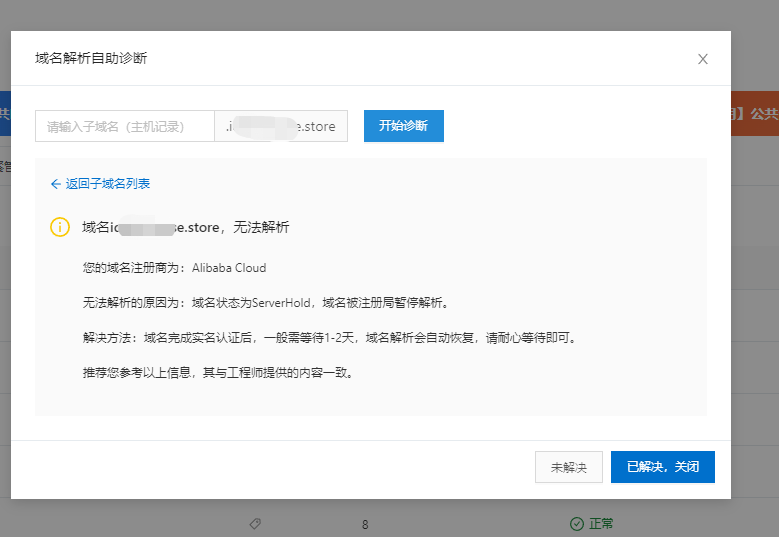
Task: Close the 域名解析自助诊断 dialog with X
Action: pyautogui.click(x=703, y=59)
